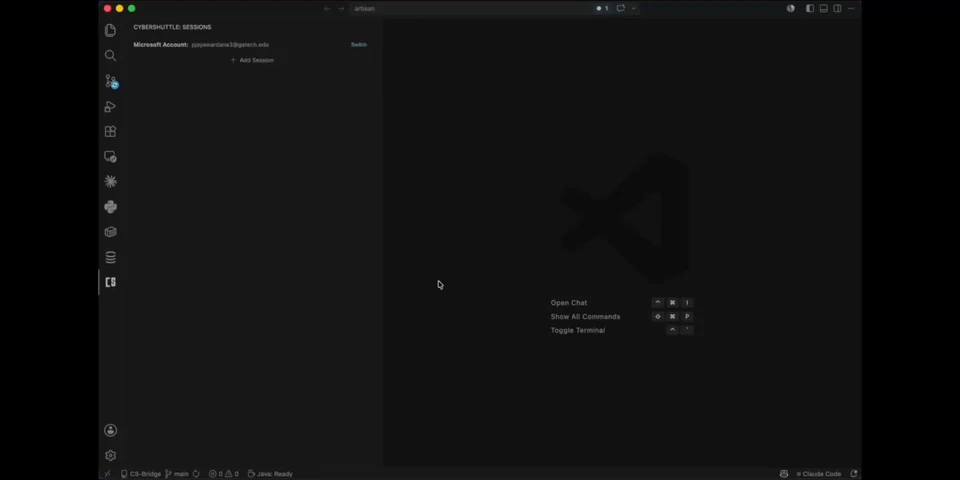960x480 pixels.
Task: Open the customize layout icon
Action: tap(851, 9)
